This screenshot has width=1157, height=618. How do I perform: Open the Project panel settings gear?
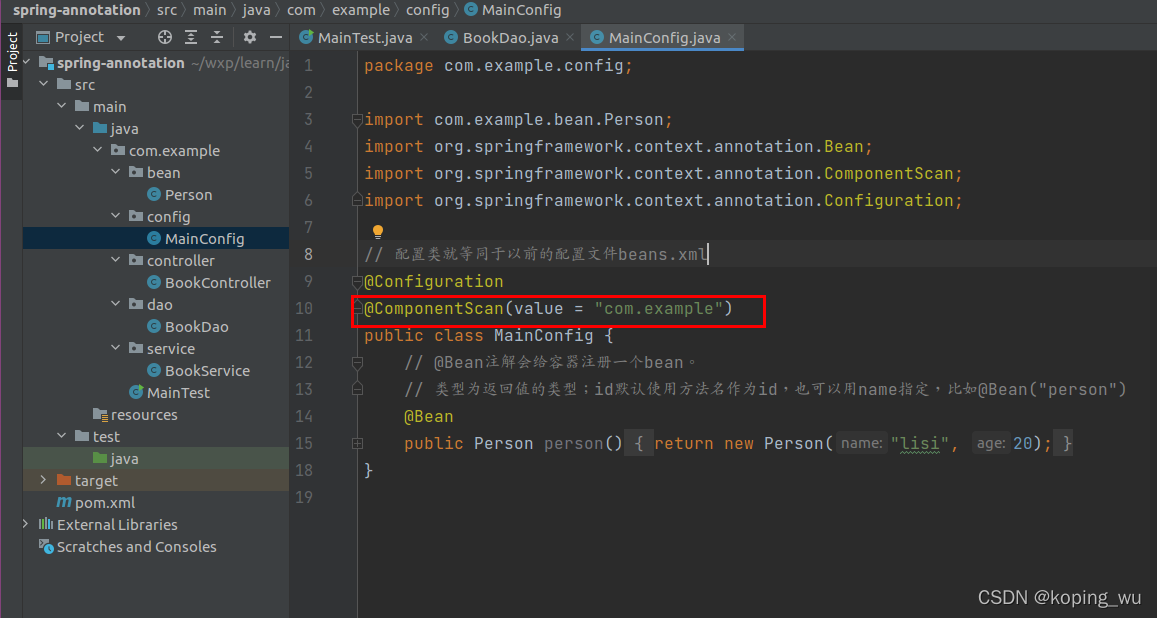[x=250, y=37]
